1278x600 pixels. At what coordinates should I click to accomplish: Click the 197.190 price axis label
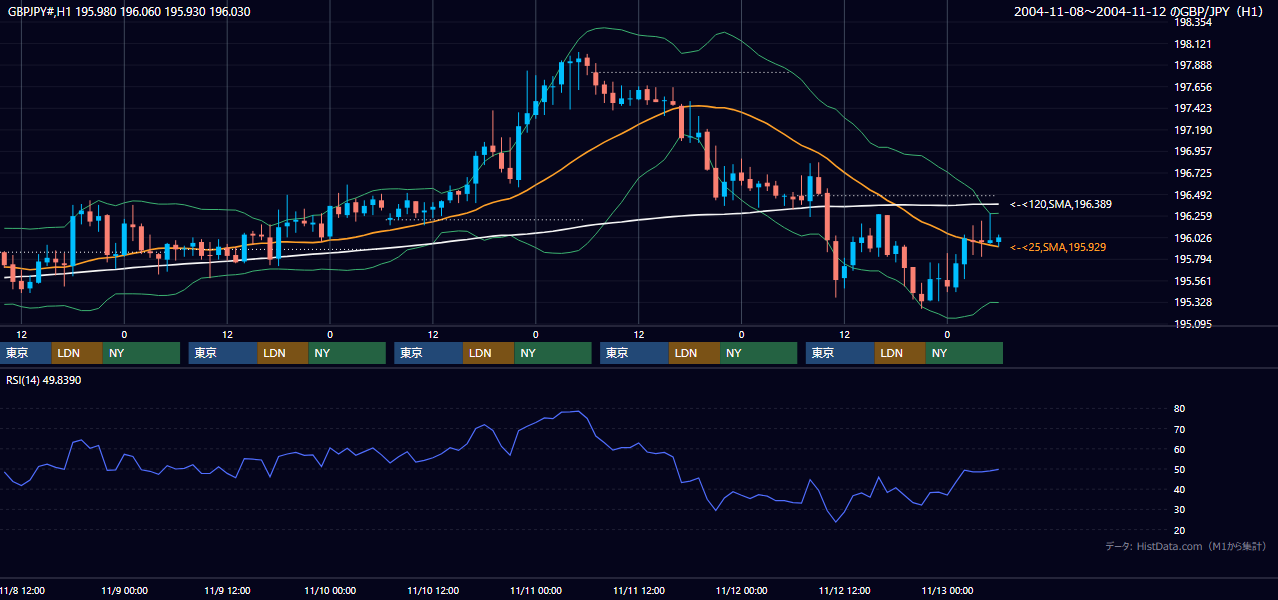click(1192, 130)
